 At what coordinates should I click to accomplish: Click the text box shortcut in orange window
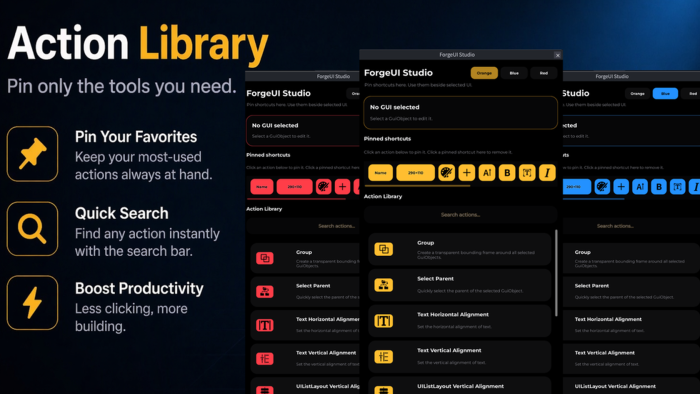click(527, 173)
